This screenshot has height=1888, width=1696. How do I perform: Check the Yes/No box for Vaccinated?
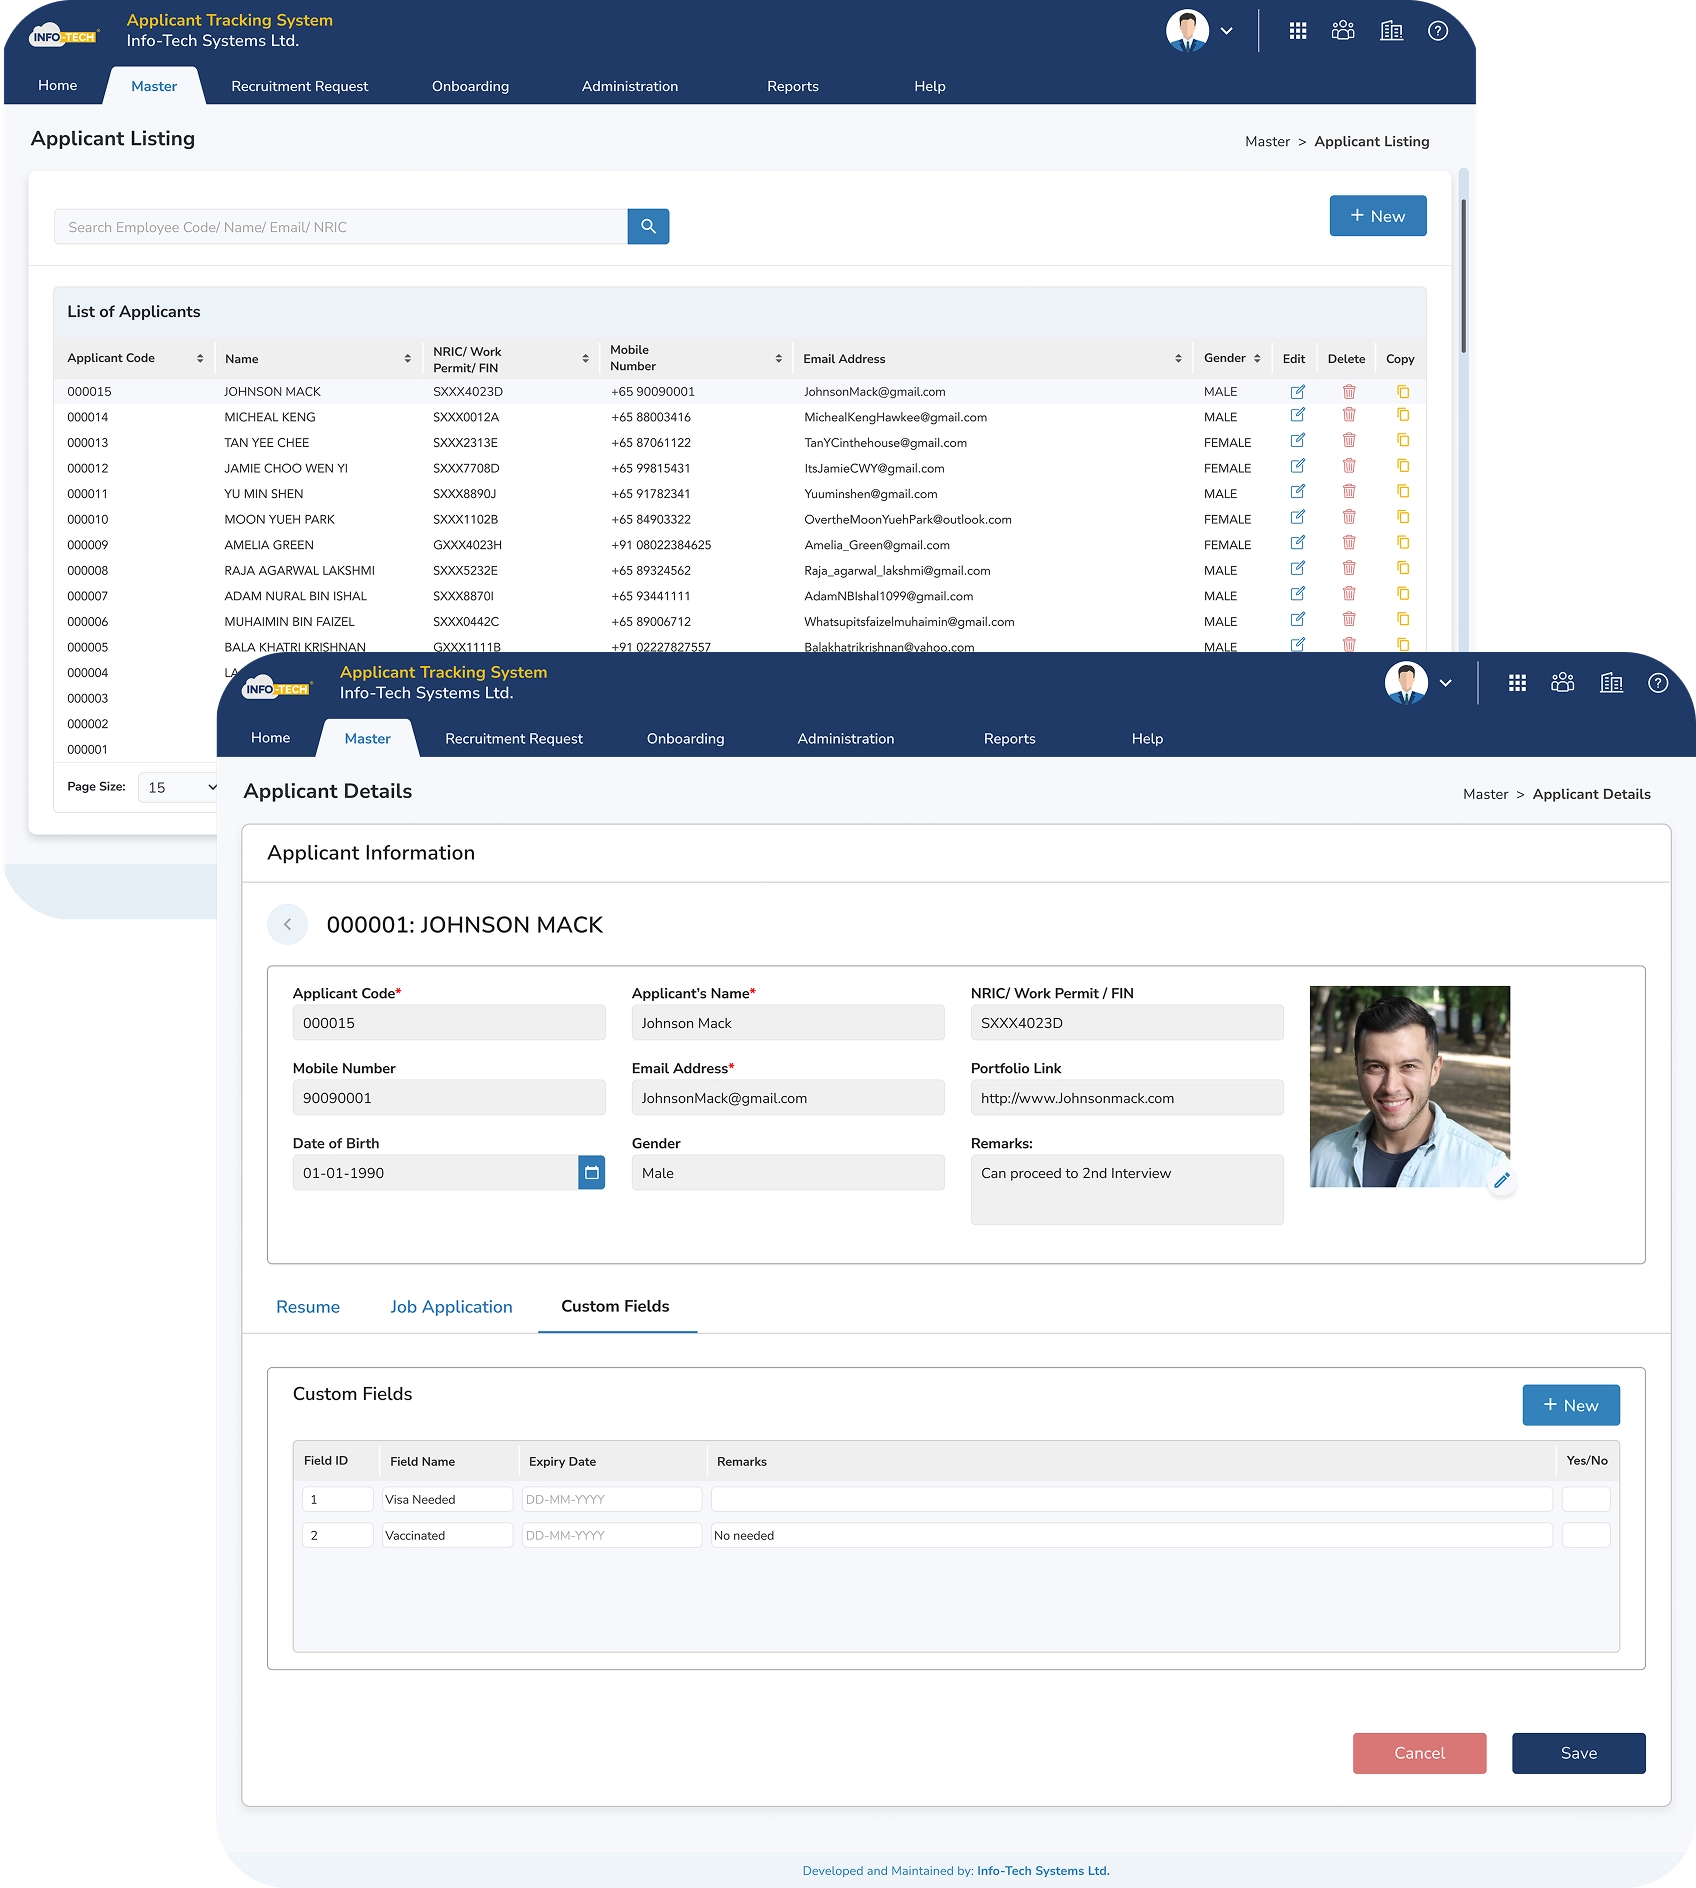click(1585, 1534)
